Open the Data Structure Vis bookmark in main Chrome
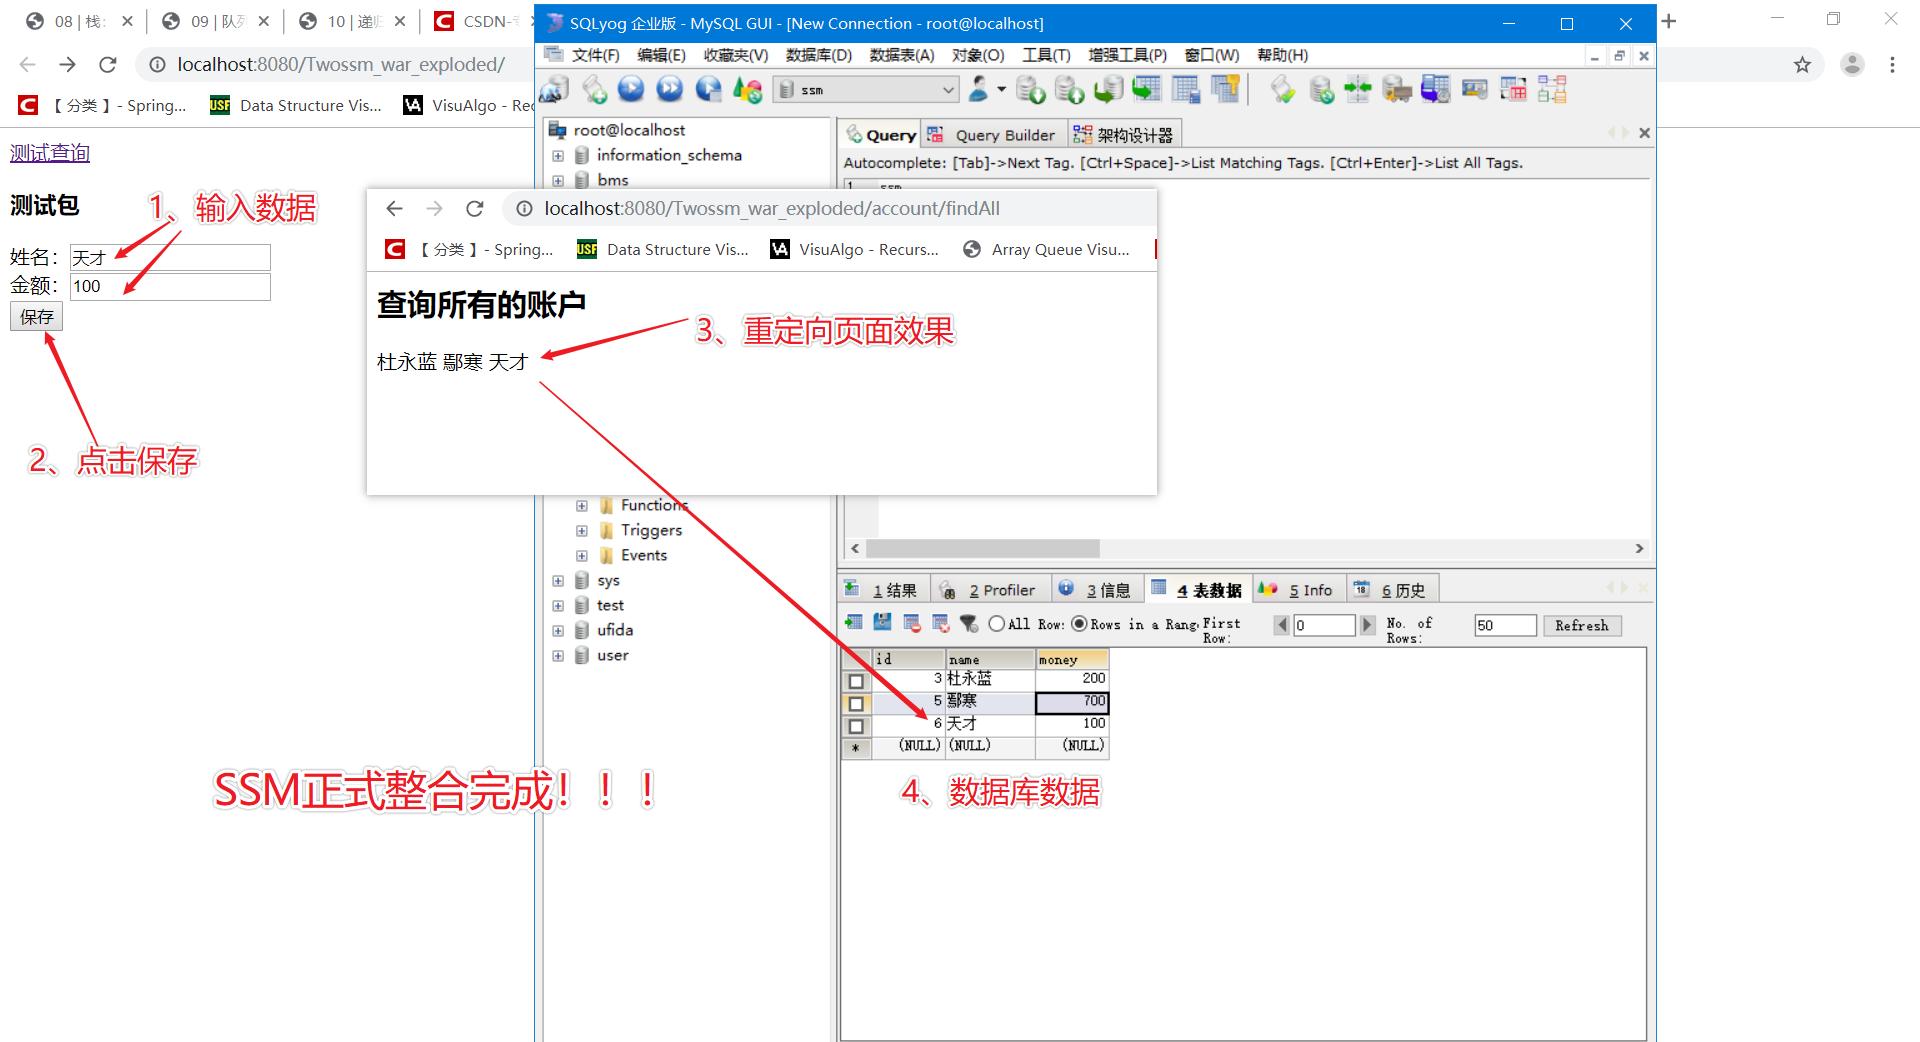 click(296, 105)
